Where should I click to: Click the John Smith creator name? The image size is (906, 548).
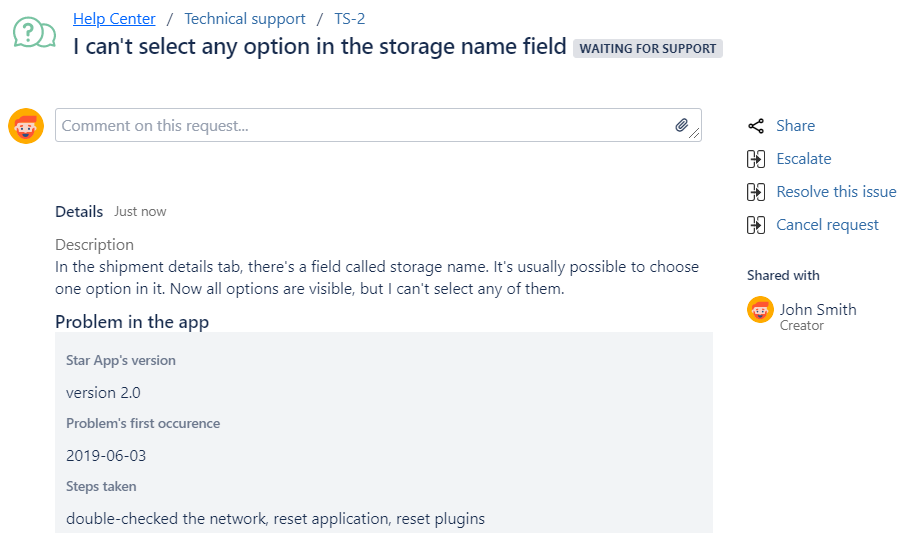(818, 309)
